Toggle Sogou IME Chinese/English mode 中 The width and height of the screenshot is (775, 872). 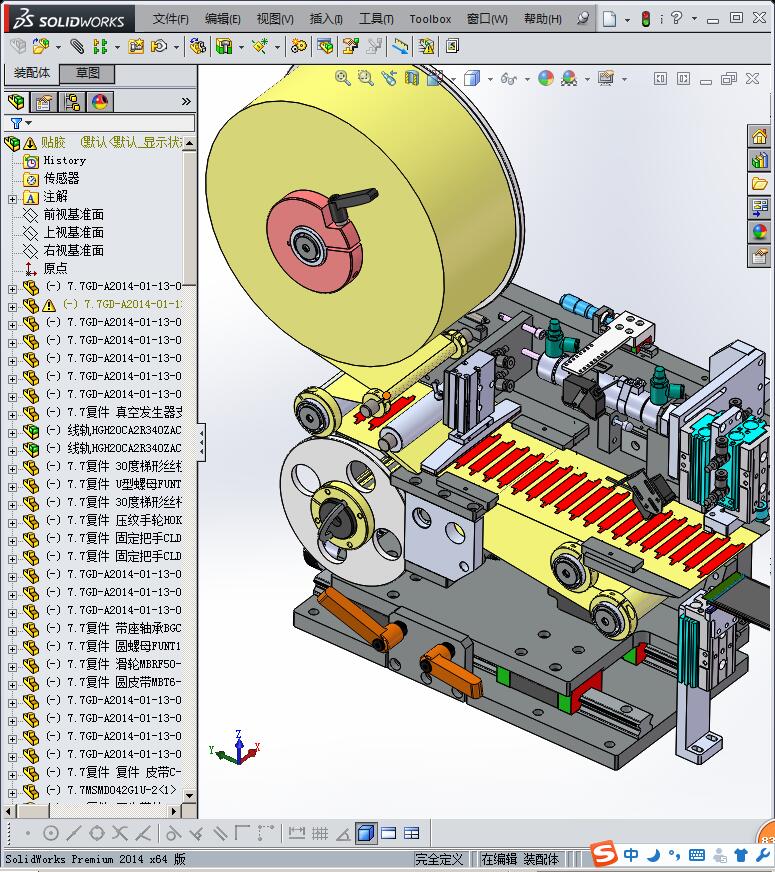[631, 854]
